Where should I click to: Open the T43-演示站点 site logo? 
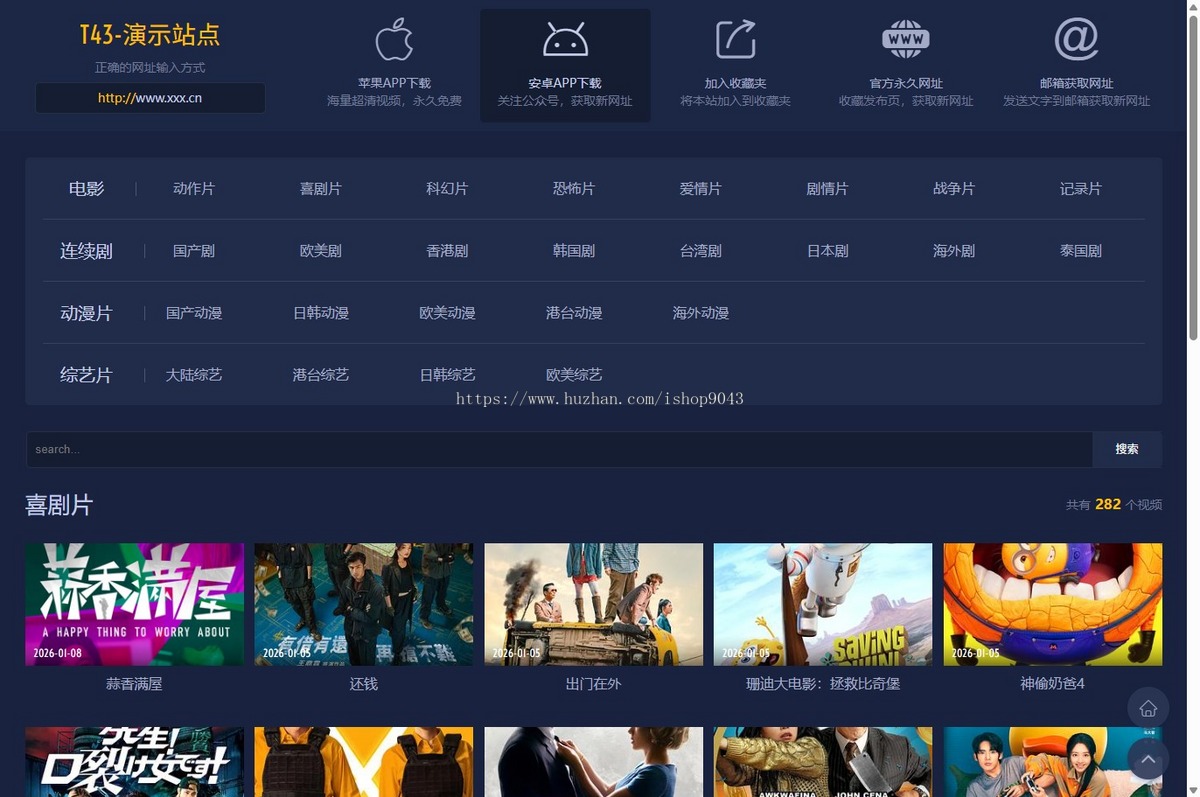point(150,36)
